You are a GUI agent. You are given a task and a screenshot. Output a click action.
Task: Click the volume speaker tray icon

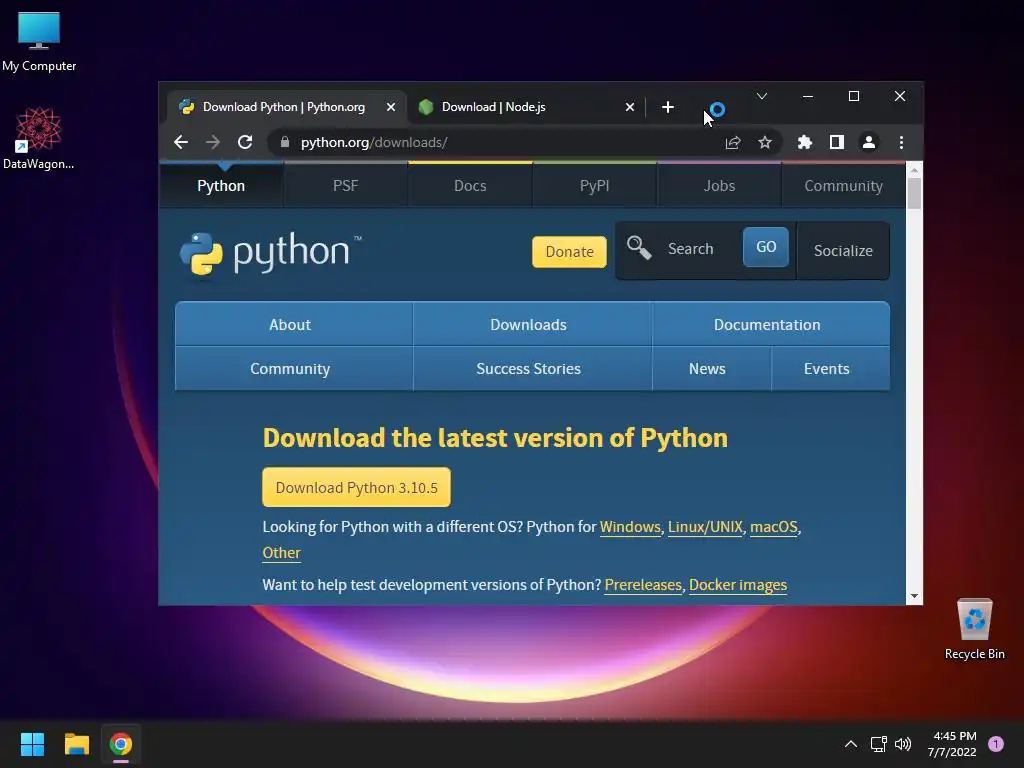(903, 744)
